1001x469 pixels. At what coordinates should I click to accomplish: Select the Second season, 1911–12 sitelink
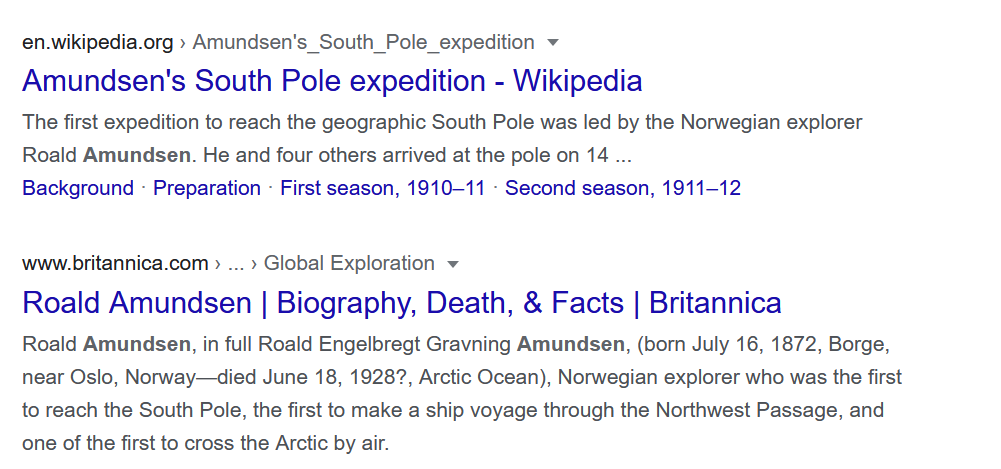[623, 188]
